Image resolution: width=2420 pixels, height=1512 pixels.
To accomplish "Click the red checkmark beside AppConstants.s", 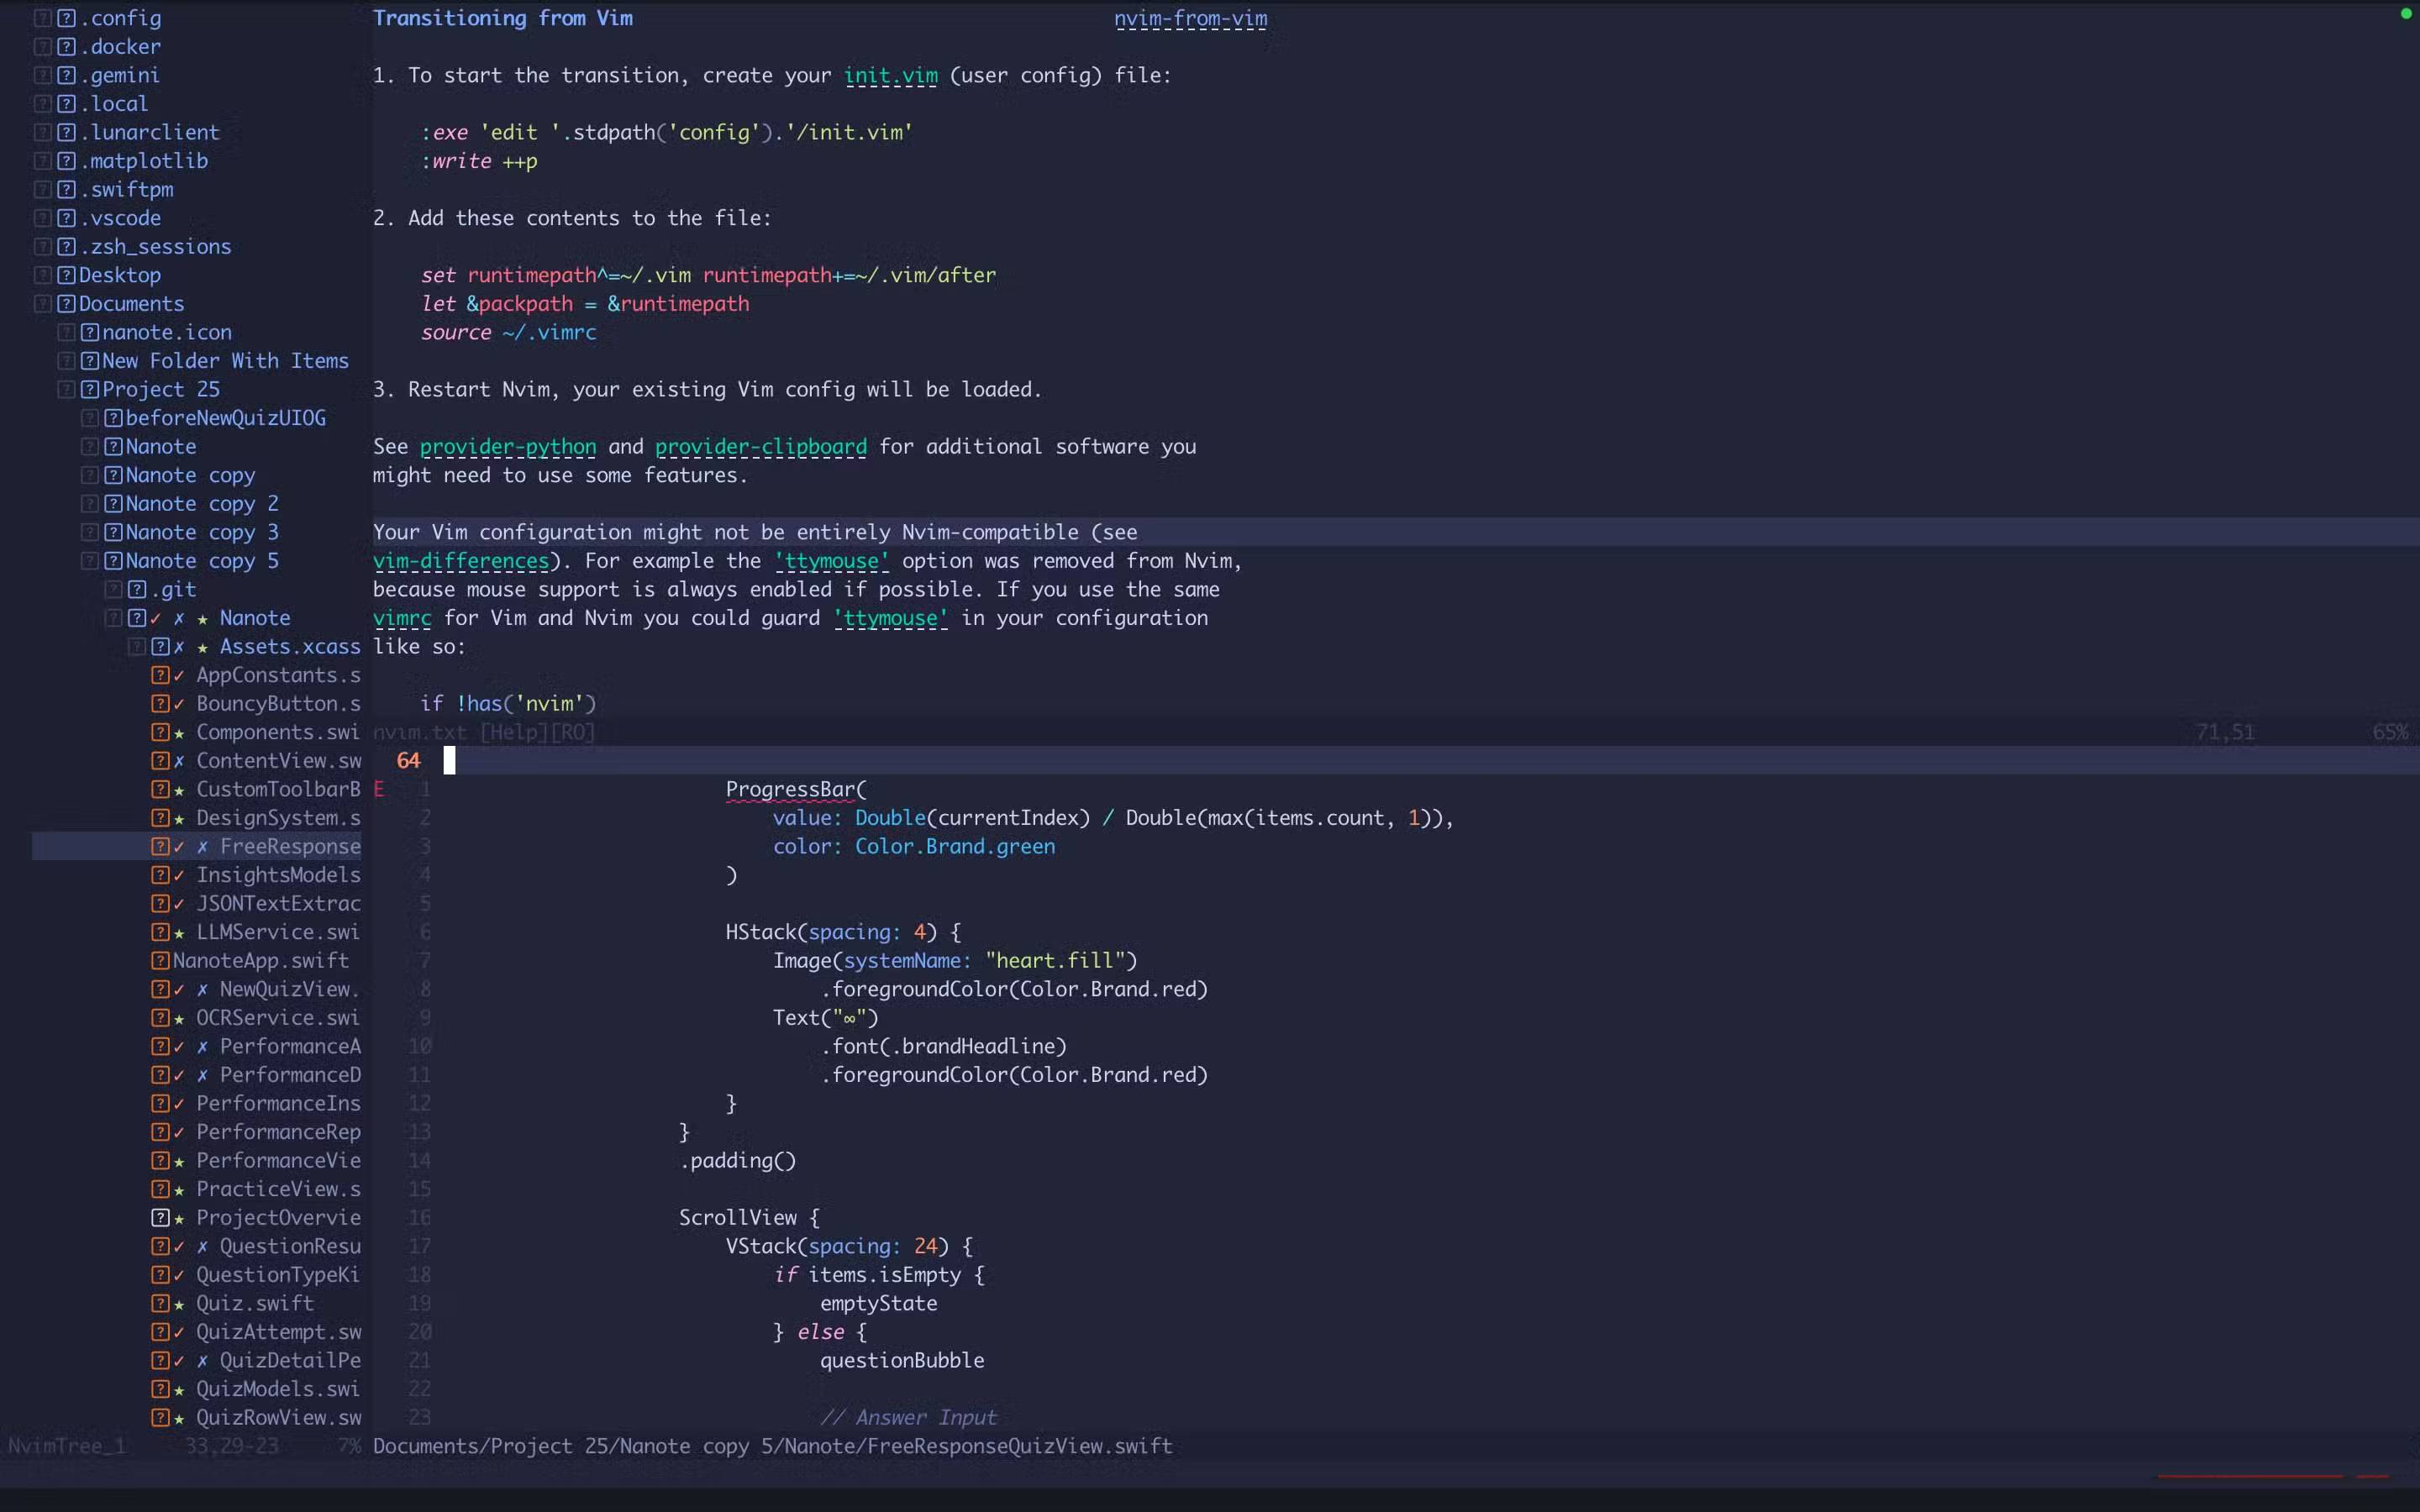I will (179, 676).
